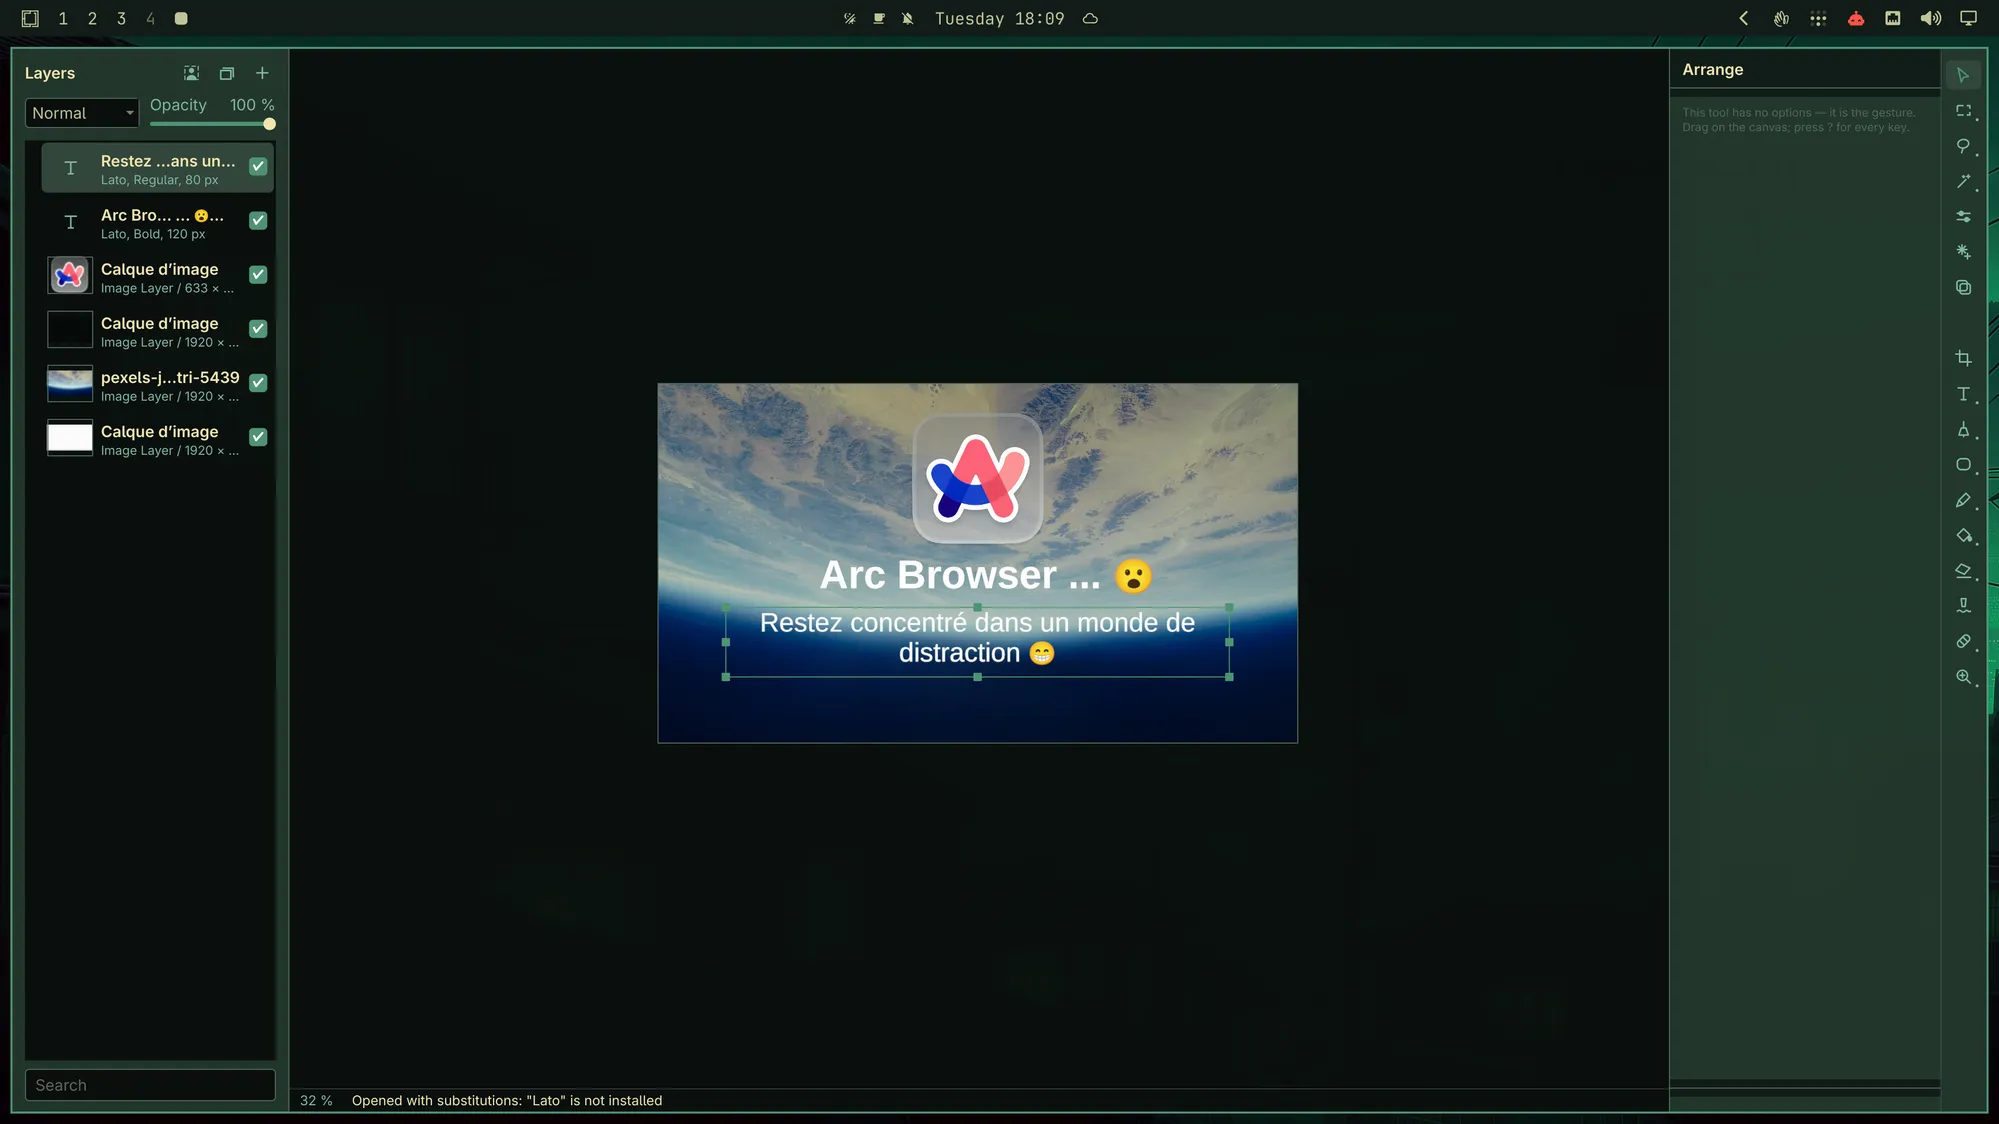This screenshot has height=1124, width=1999.
Task: Select the Type text tool
Action: [1963, 394]
